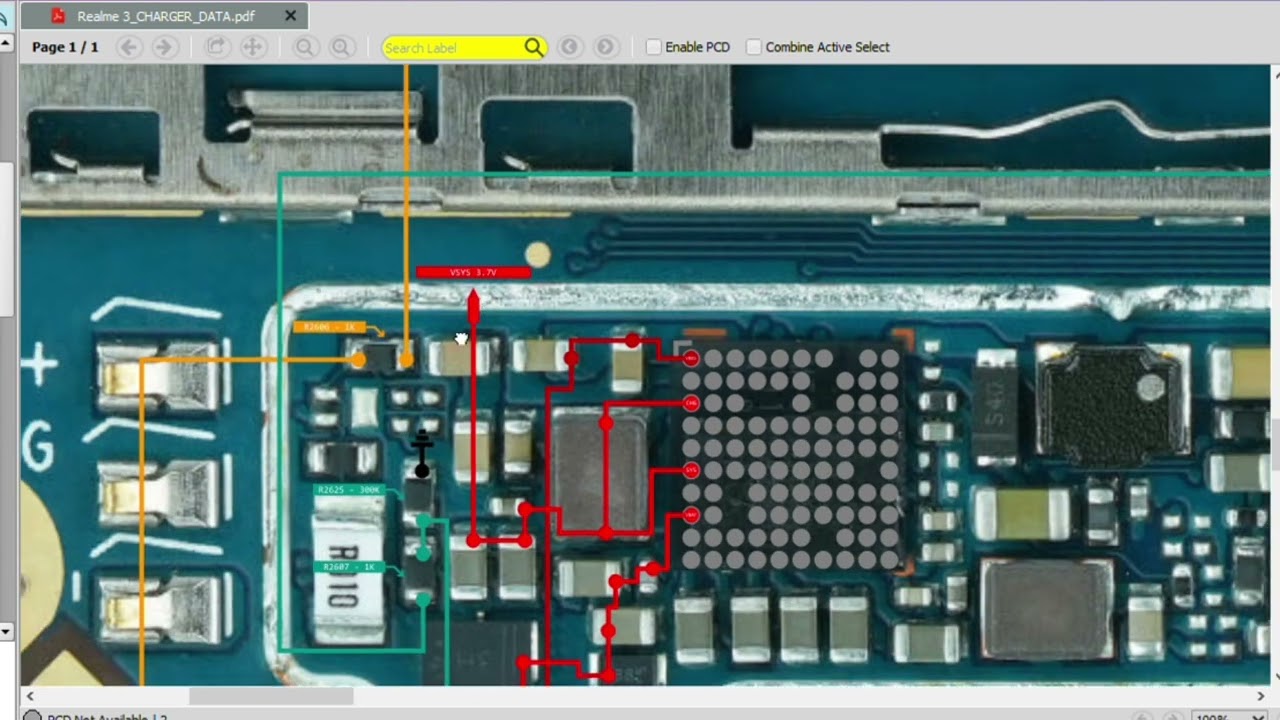The image size is (1280, 720).
Task: Click the zoom out magnifier icon
Action: [305, 47]
